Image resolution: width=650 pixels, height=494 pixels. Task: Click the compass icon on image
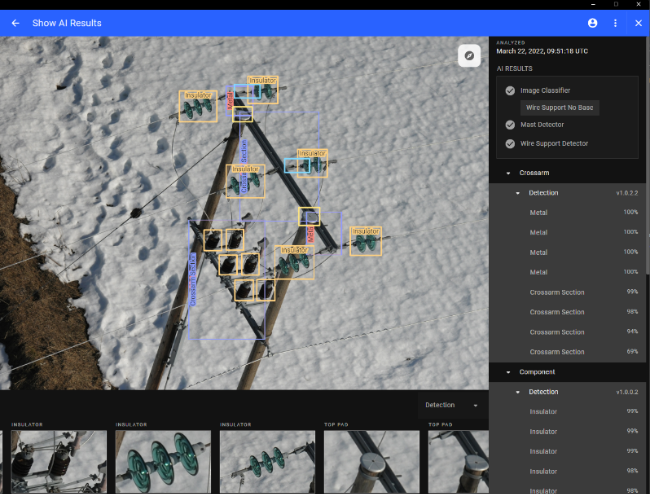click(468, 56)
